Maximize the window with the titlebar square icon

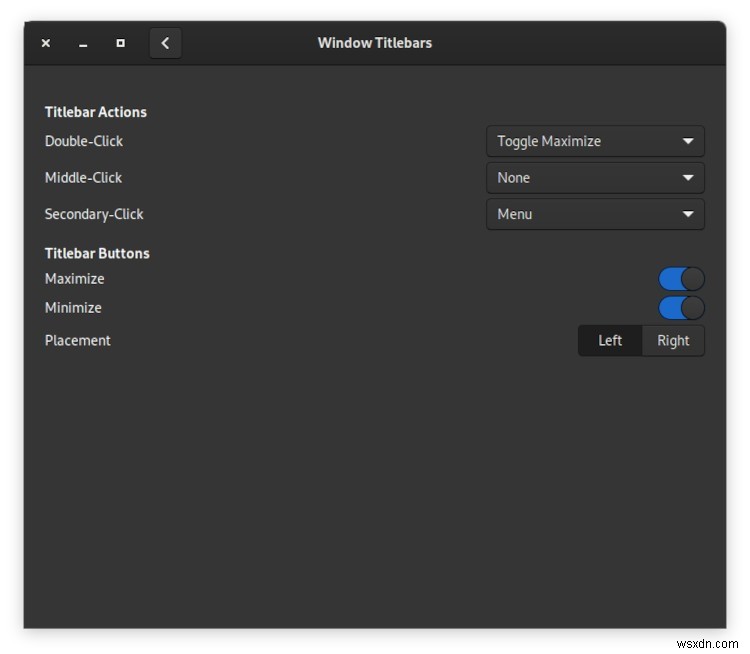pyautogui.click(x=121, y=43)
